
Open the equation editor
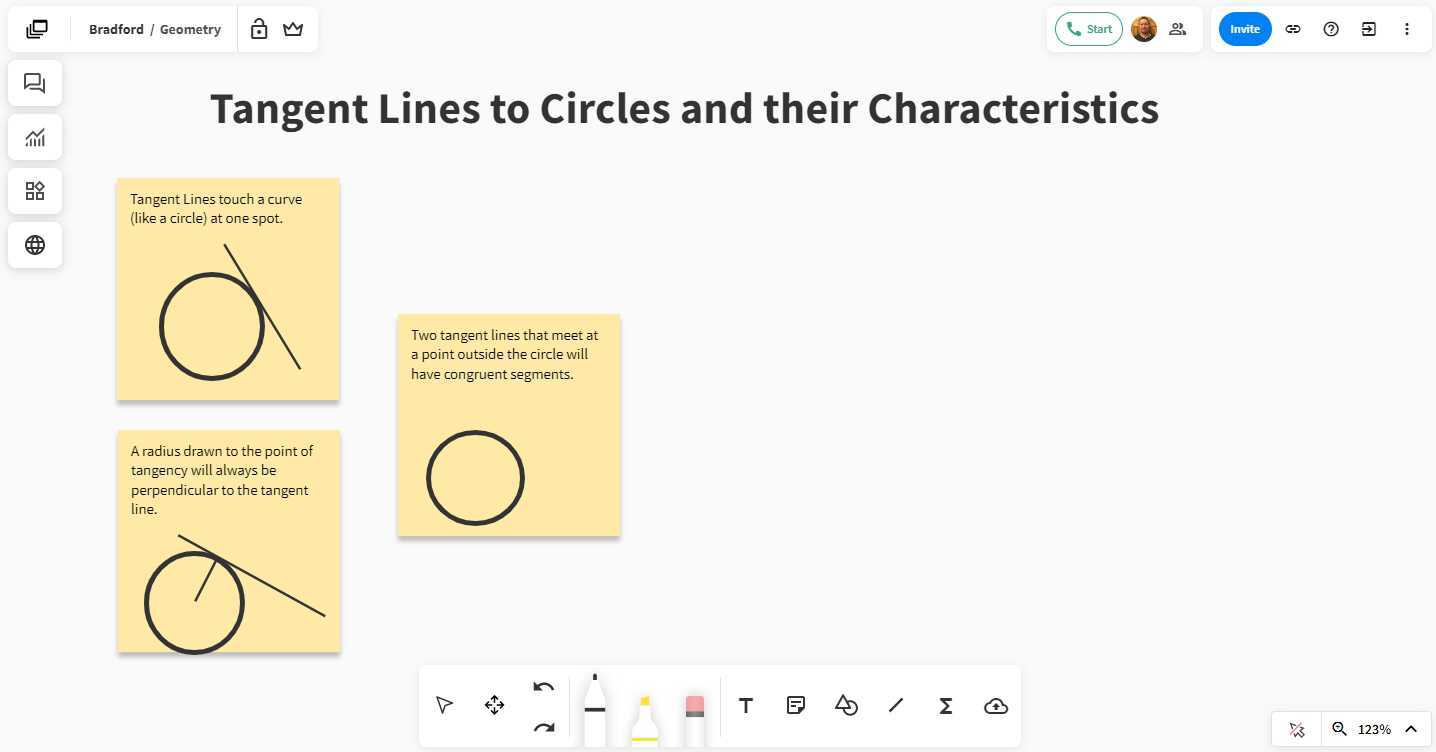[945, 705]
